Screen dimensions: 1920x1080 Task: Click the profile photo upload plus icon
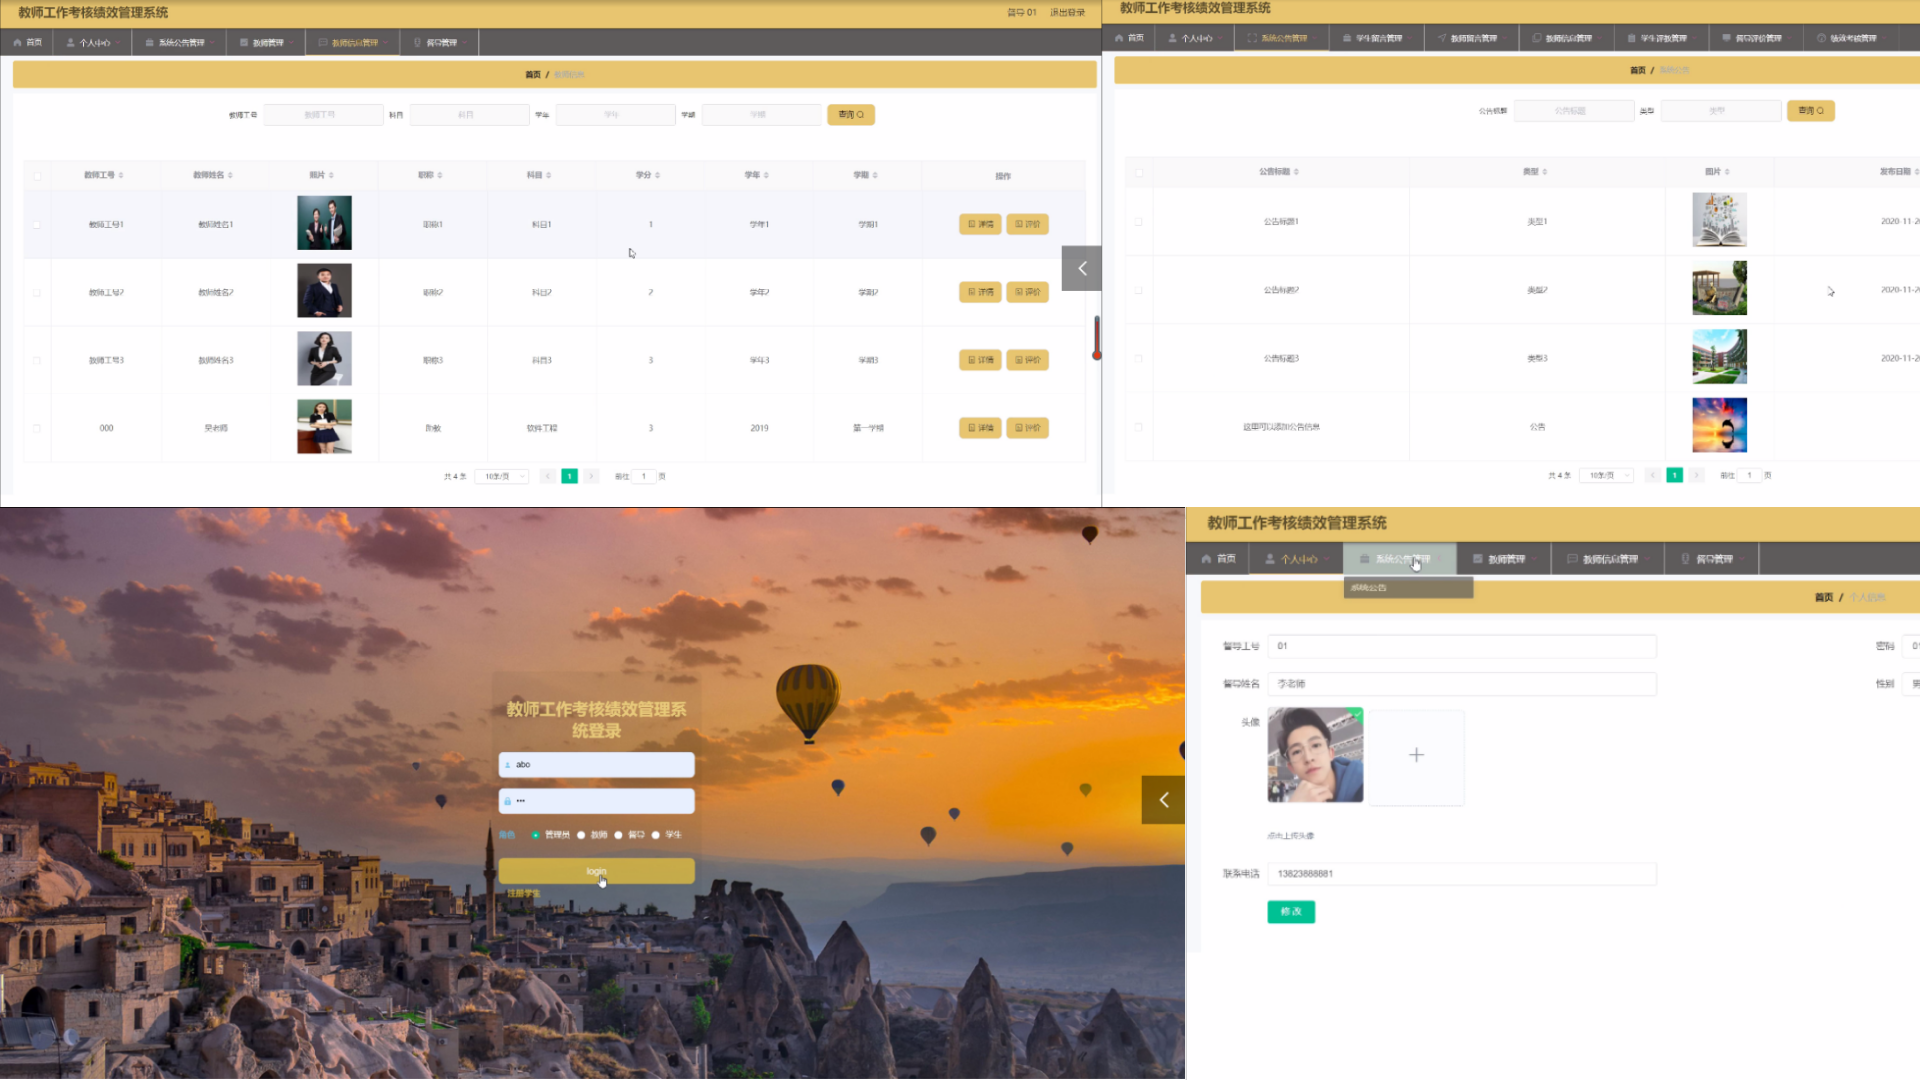[x=1416, y=754]
